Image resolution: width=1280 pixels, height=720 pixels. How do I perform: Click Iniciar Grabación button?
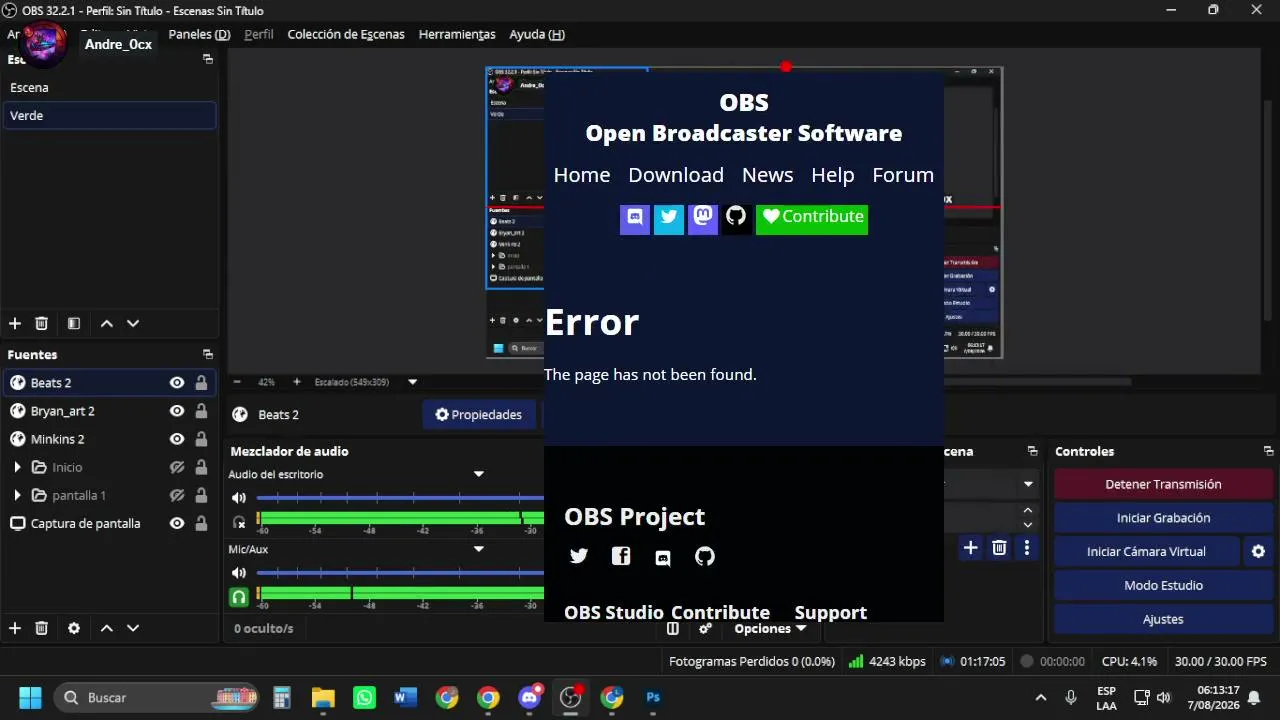coord(1163,518)
